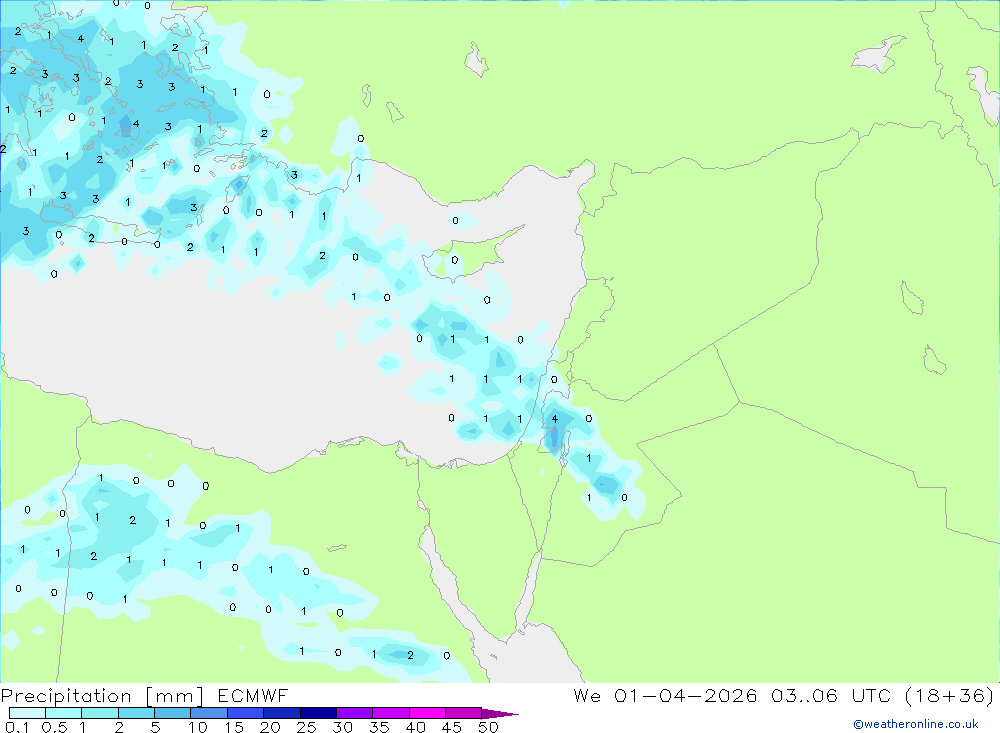Click legend value label '35'
Viewport: 1000px width, 733px height.
(x=379, y=727)
